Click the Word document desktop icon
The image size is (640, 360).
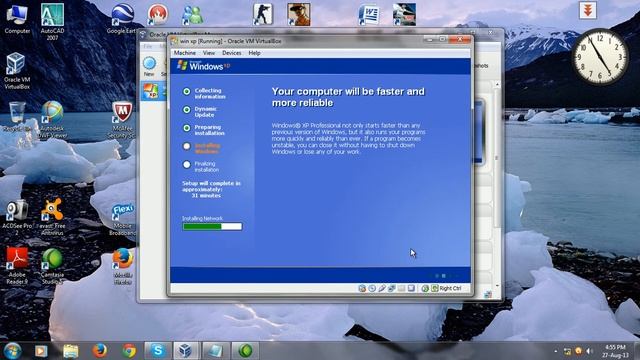pyautogui.click(x=369, y=15)
